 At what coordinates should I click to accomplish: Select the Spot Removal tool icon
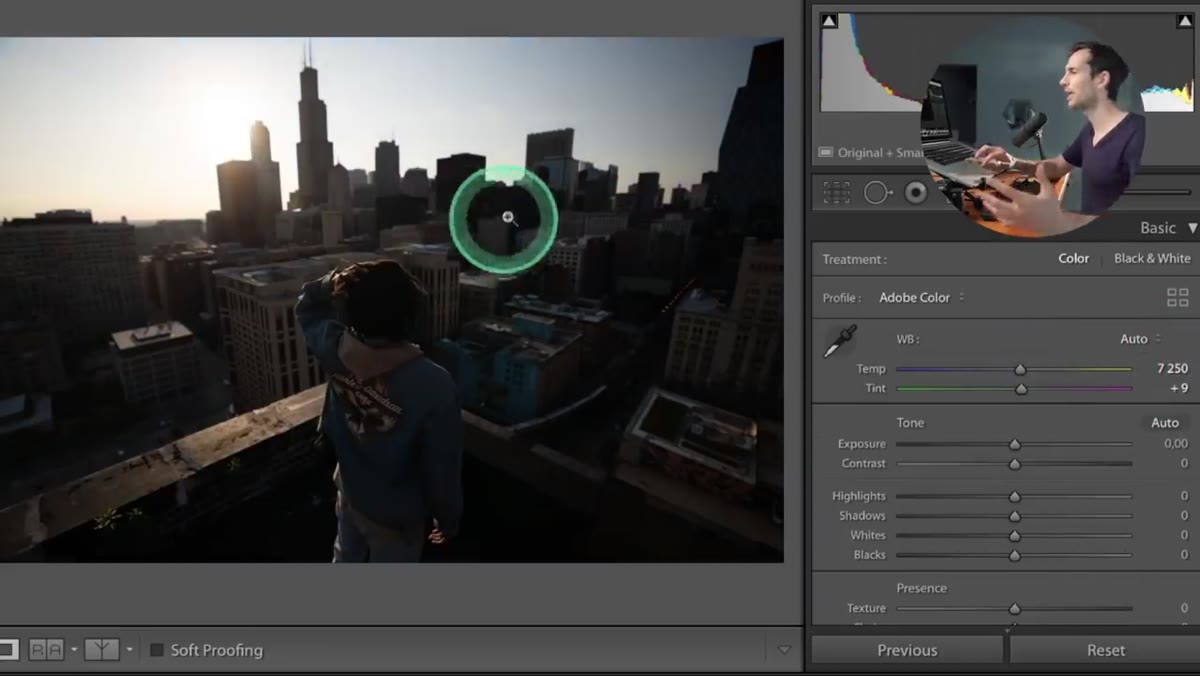coord(877,192)
